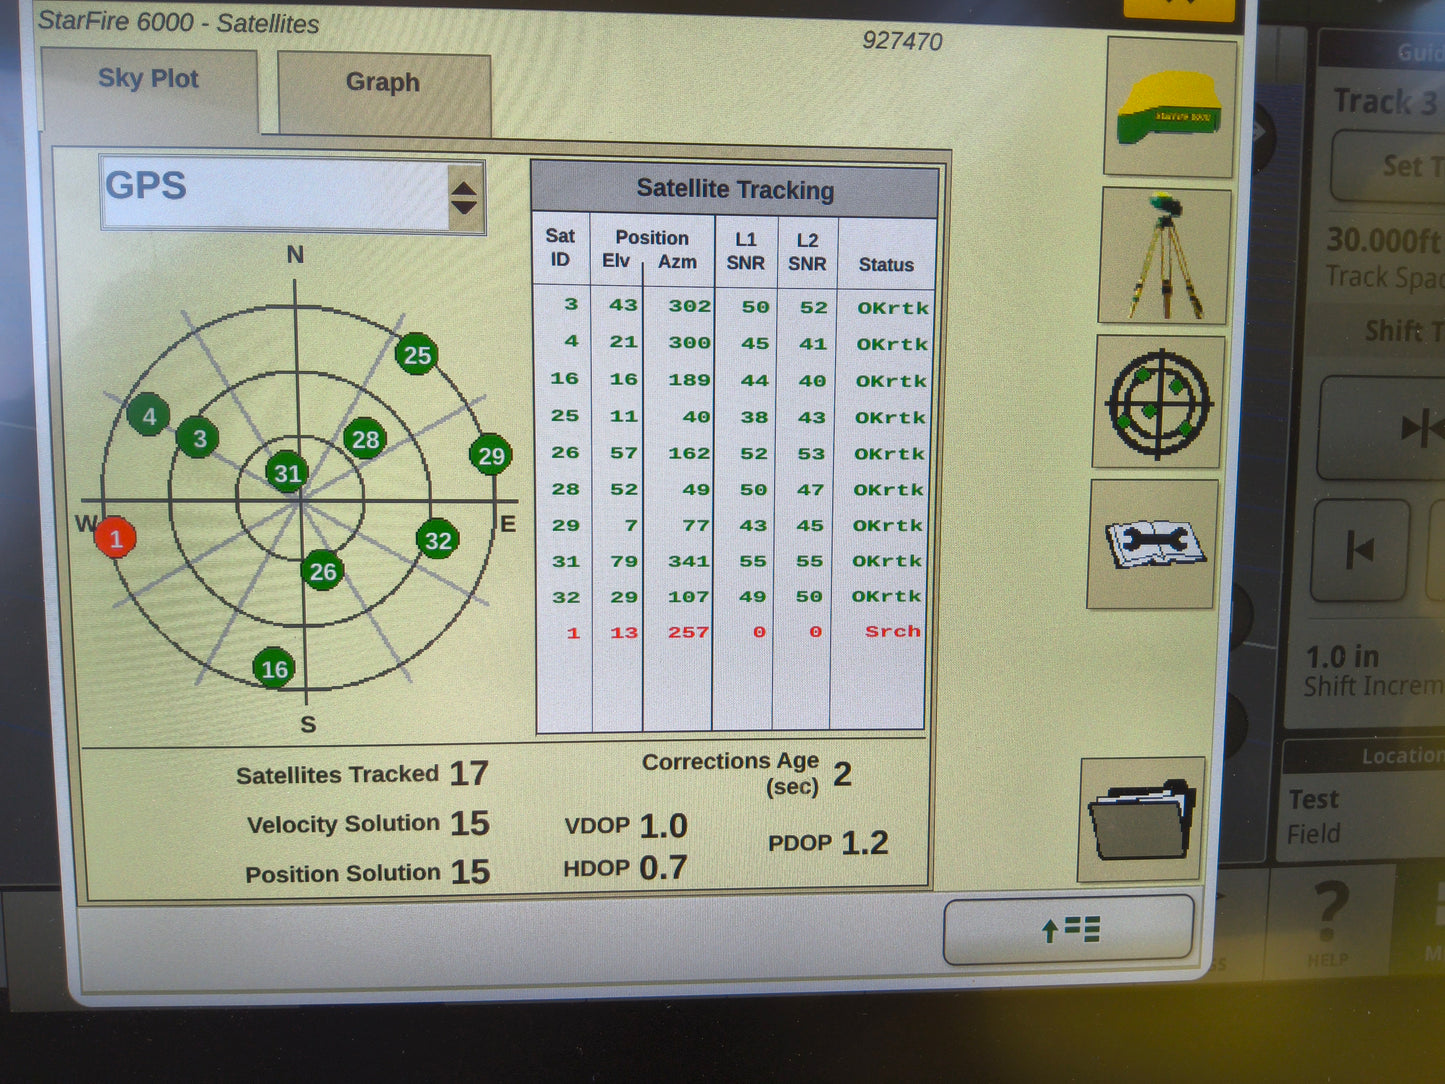The height and width of the screenshot is (1084, 1445).
Task: Select the Srch status row for satellite 1
Action: tap(893, 632)
